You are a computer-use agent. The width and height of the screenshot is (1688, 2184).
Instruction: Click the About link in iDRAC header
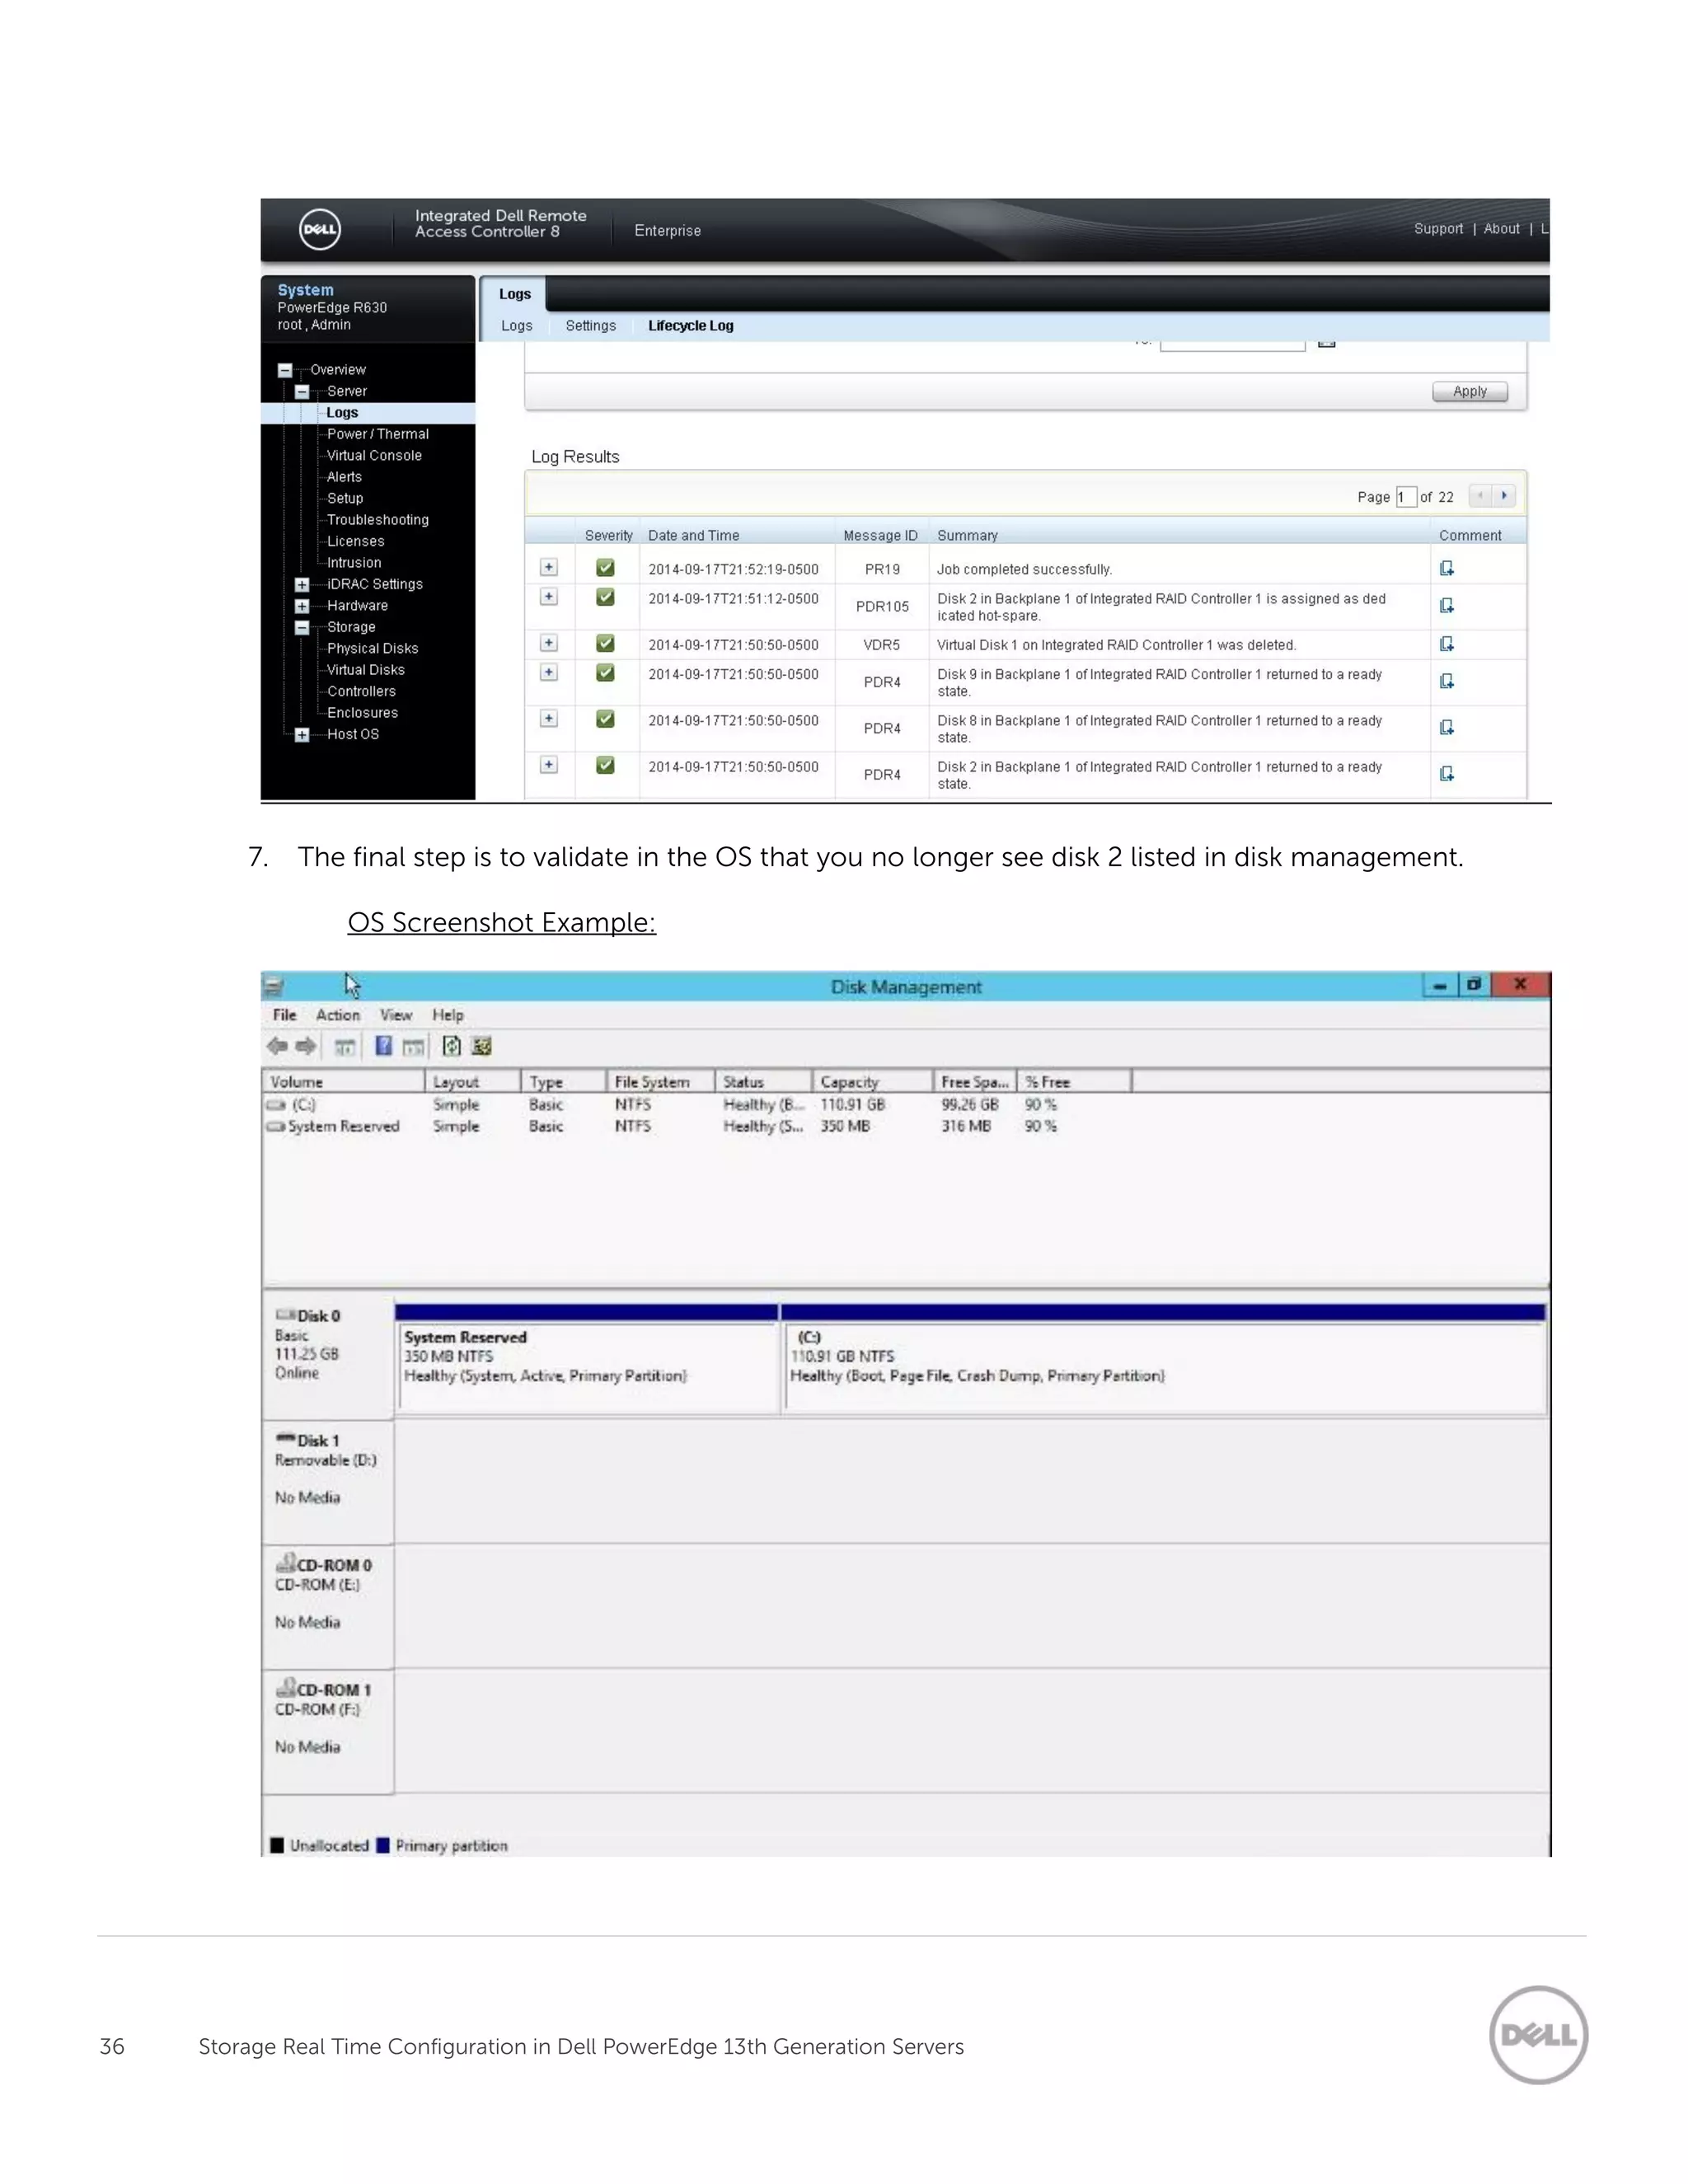[1502, 229]
